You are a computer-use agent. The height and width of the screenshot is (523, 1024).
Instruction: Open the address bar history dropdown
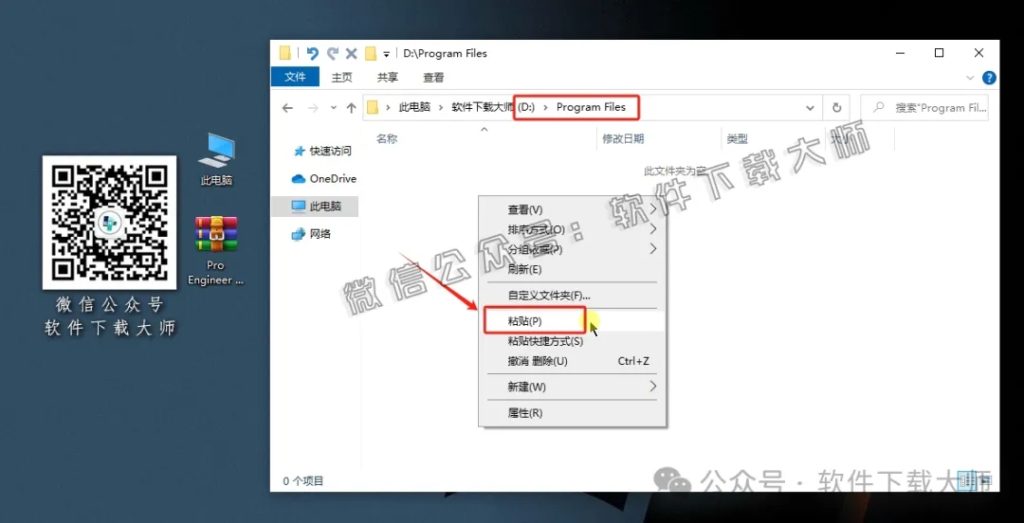(x=810, y=108)
